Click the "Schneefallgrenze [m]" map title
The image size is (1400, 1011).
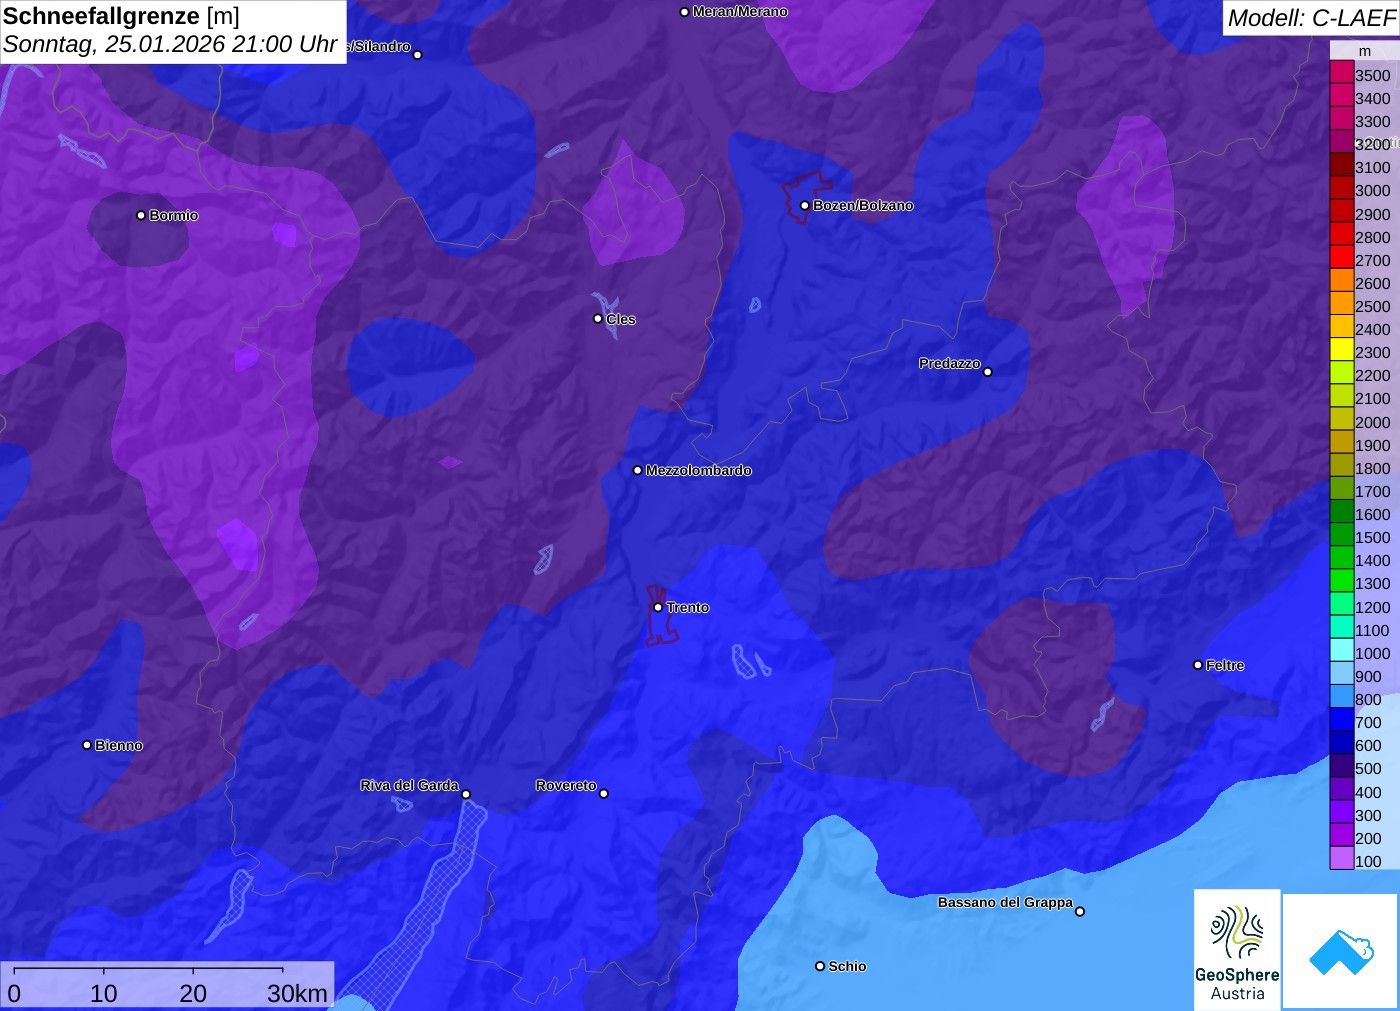tap(121, 16)
